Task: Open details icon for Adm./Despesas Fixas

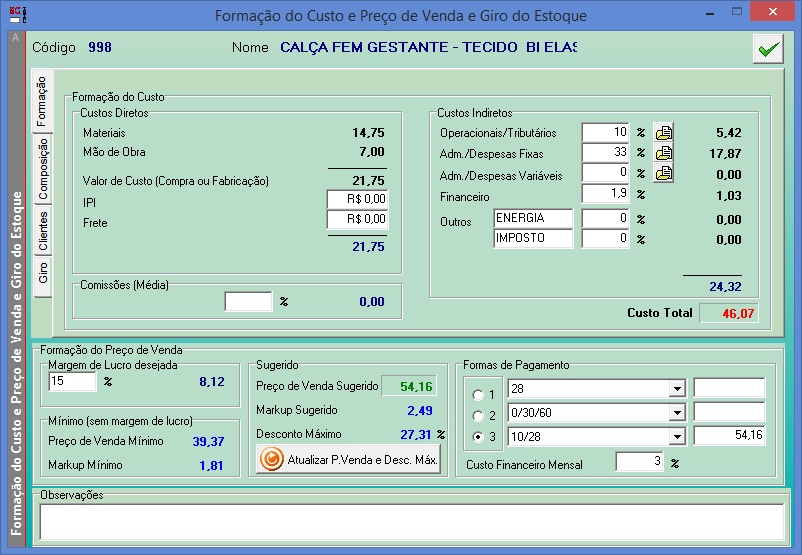Action: coord(663,153)
